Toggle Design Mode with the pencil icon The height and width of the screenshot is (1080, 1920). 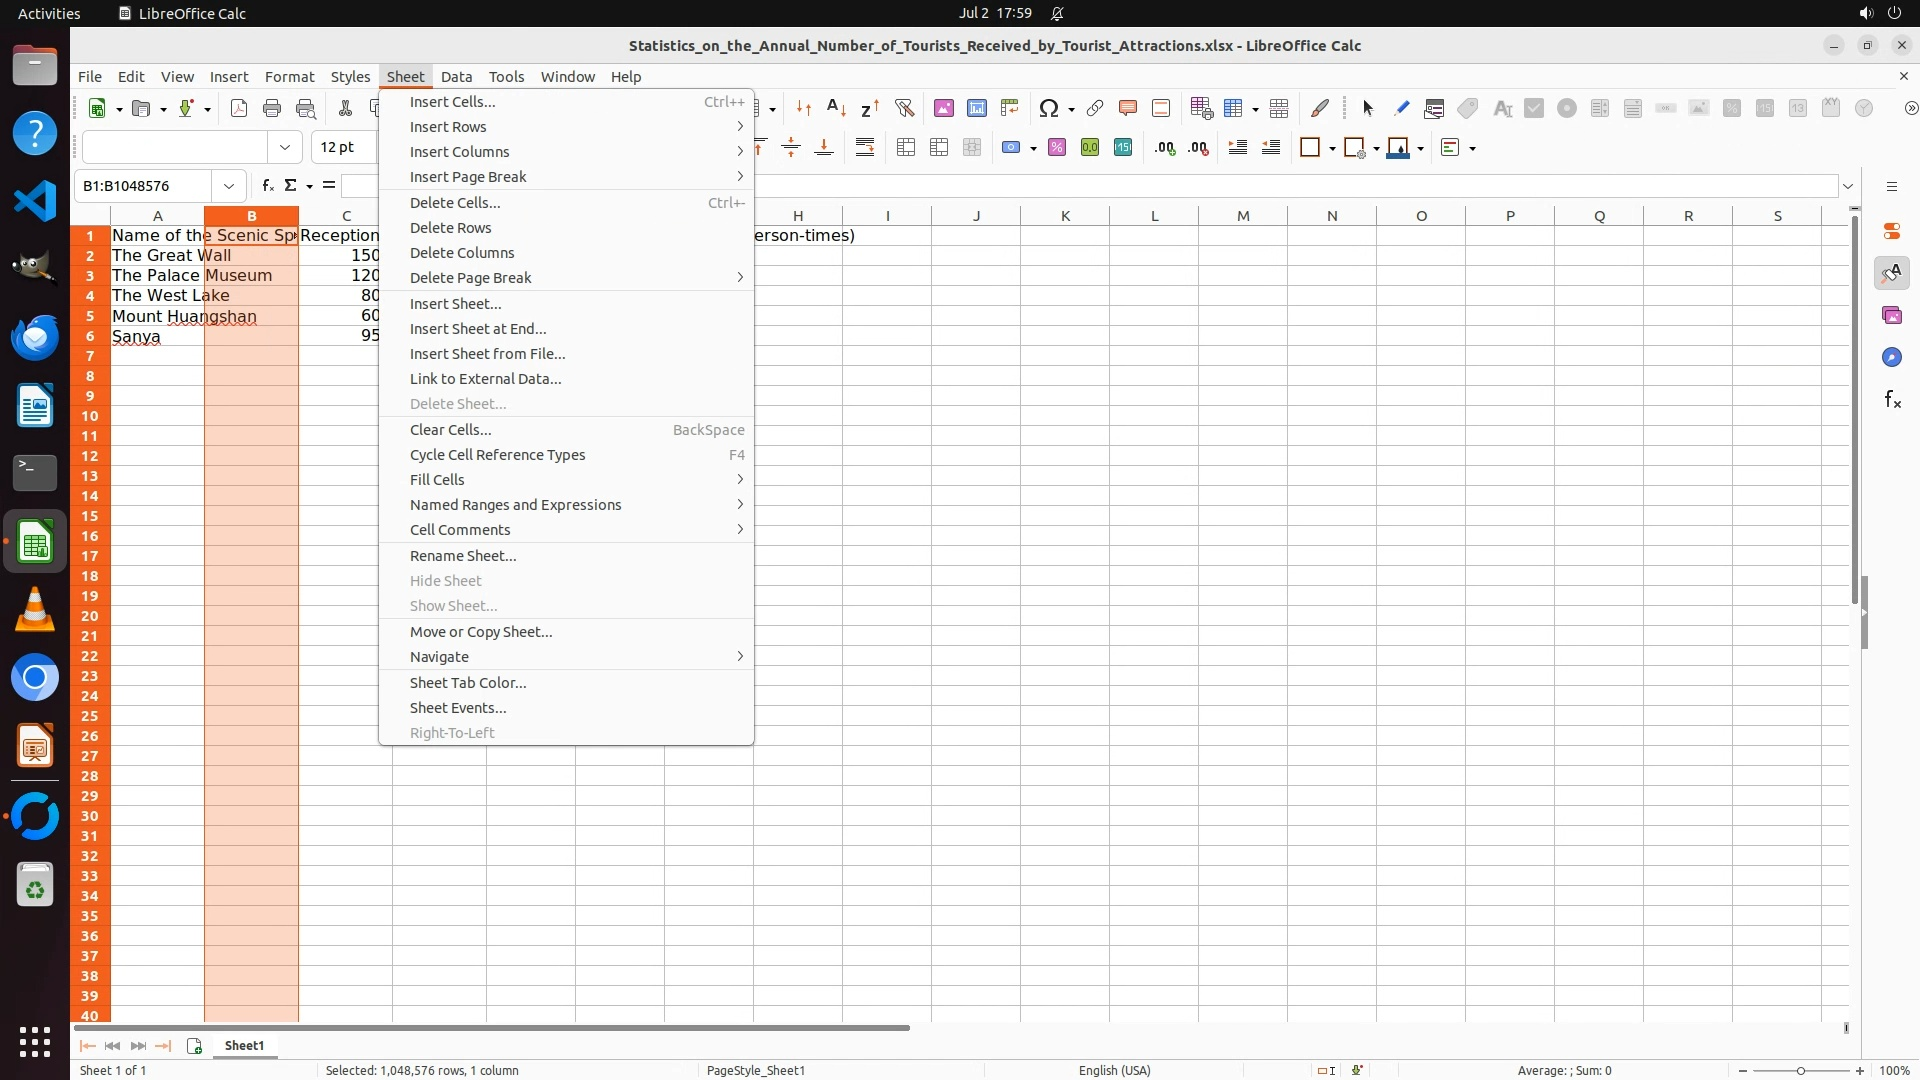(1401, 108)
